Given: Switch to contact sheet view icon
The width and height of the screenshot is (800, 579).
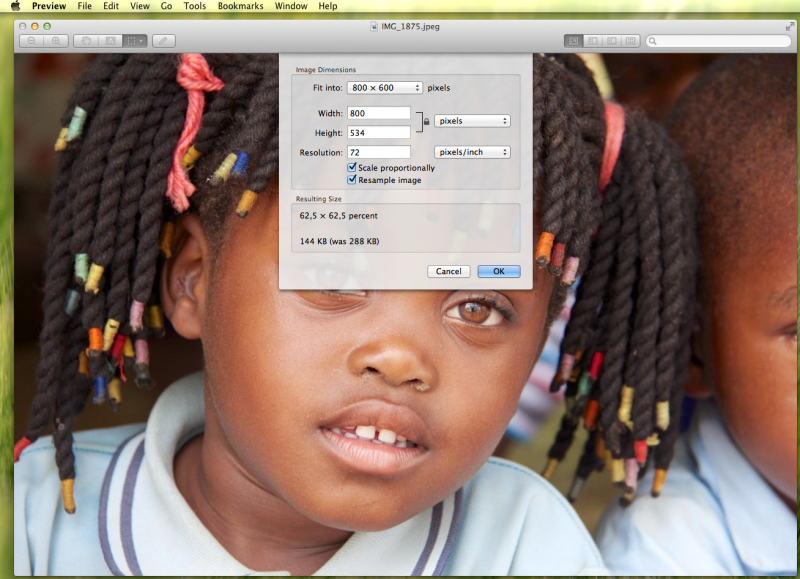Looking at the screenshot, I should point(631,41).
